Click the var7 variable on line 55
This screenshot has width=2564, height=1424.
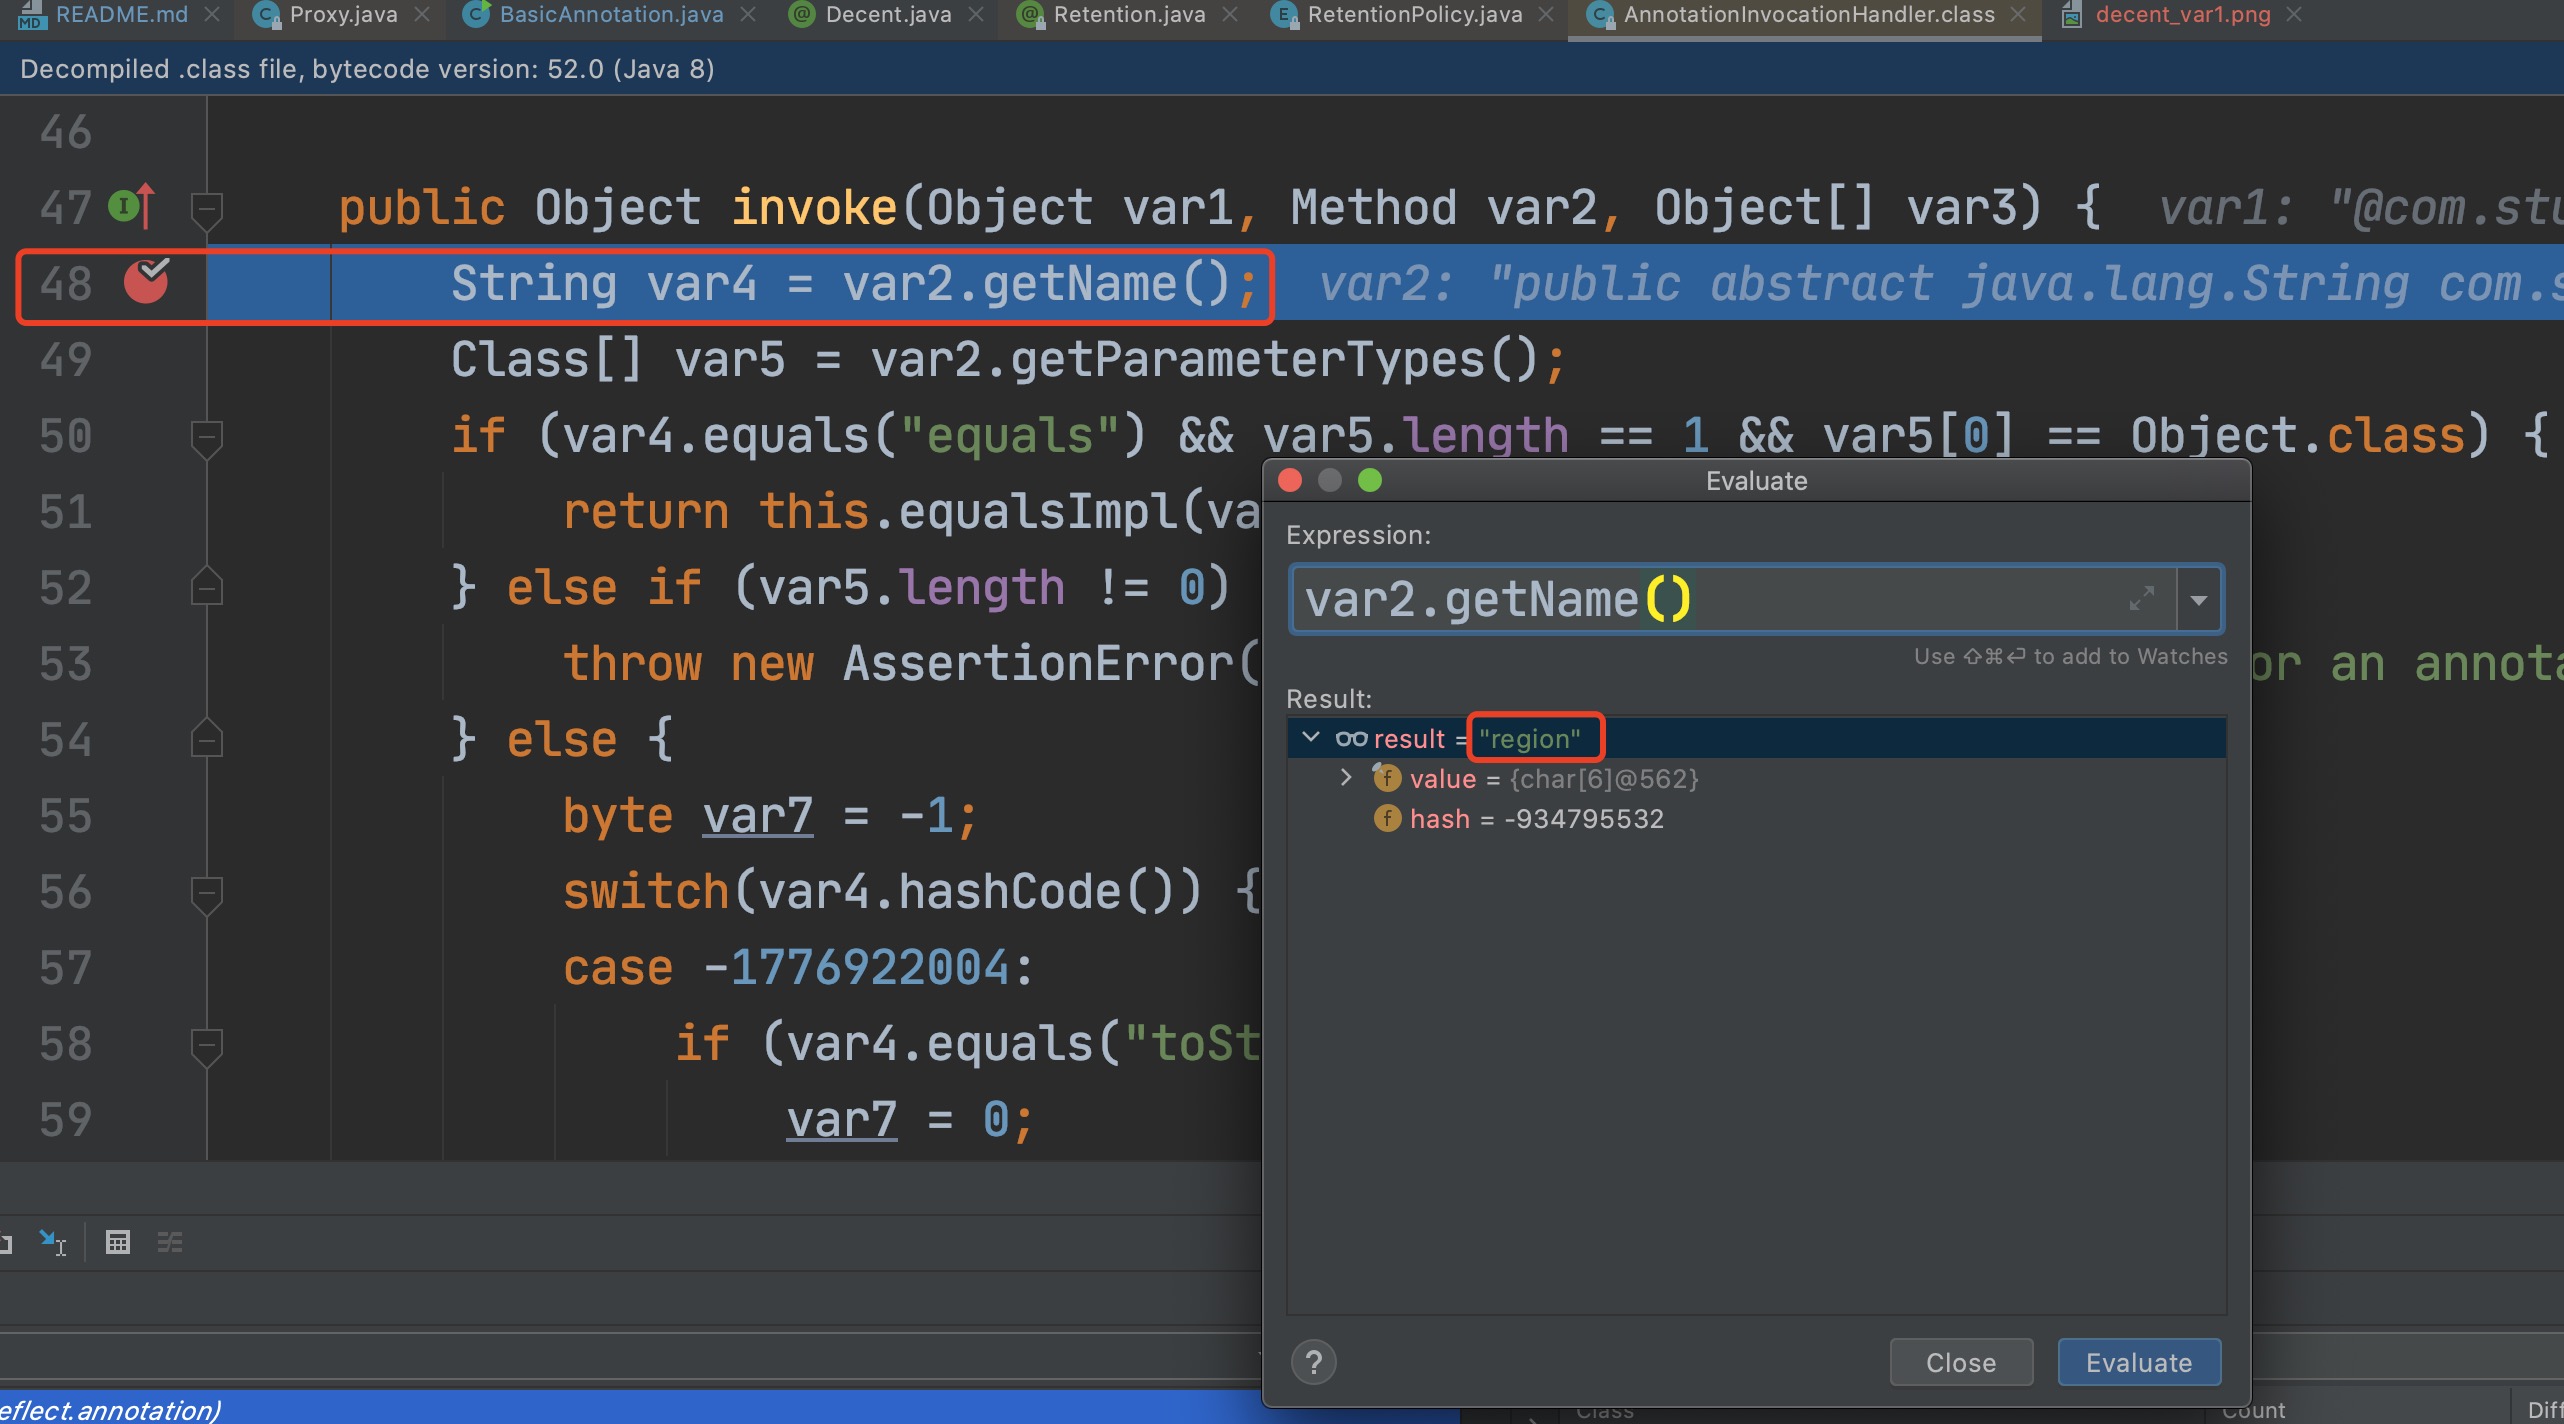[x=757, y=816]
